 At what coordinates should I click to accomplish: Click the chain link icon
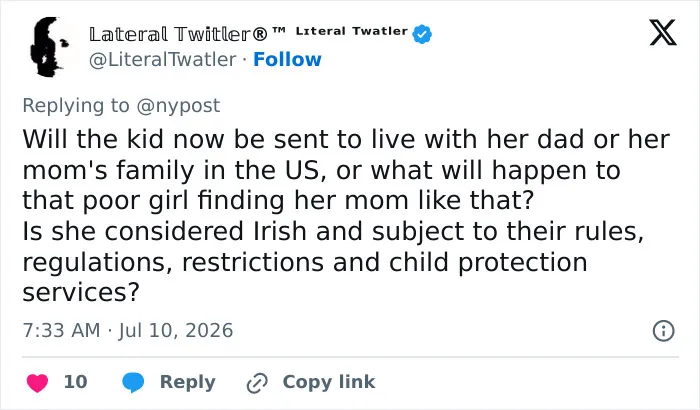257,383
